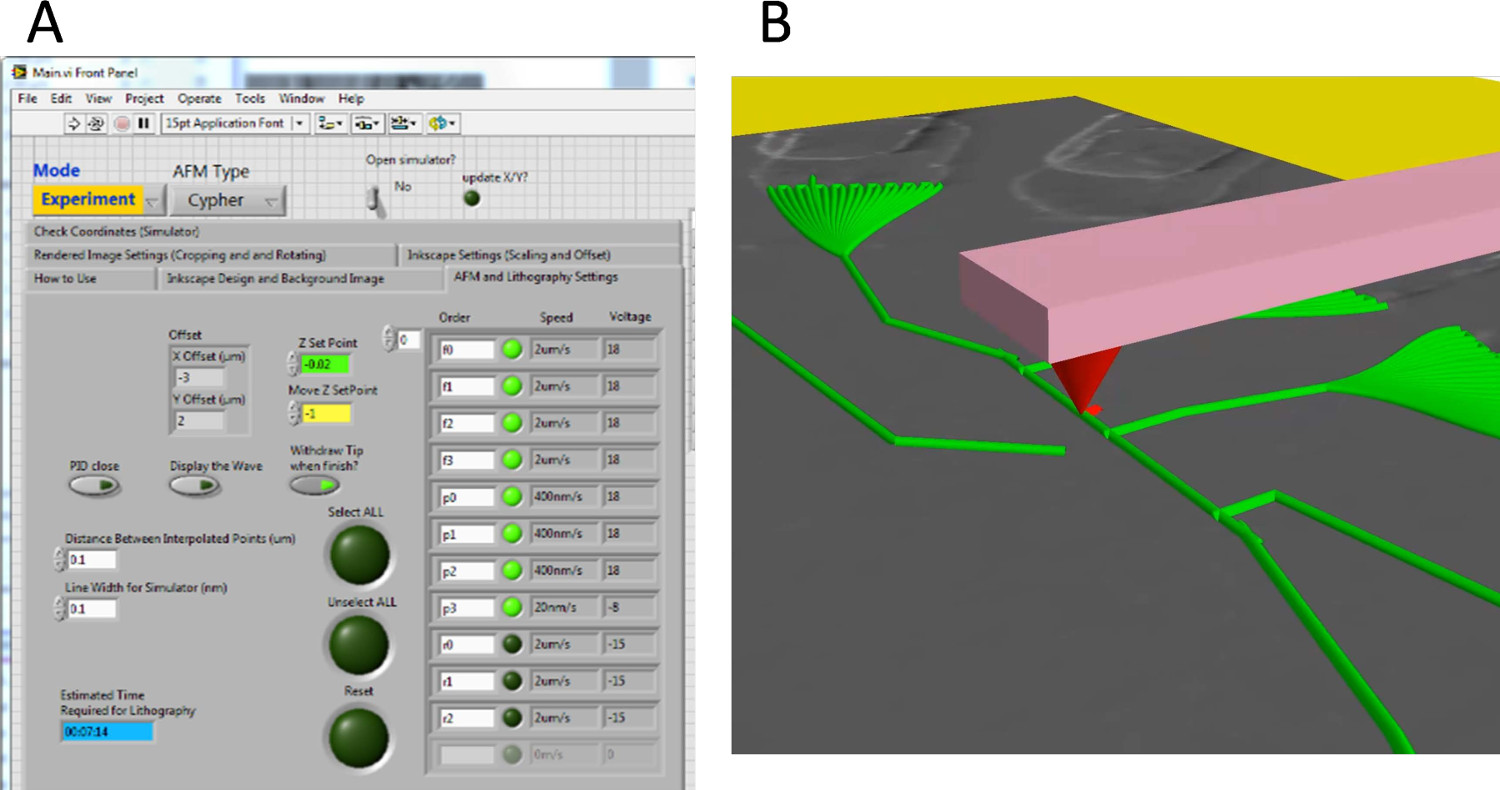Toggle Withdraw Tip when finish switch
This screenshot has width=1500, height=790.
click(x=314, y=486)
